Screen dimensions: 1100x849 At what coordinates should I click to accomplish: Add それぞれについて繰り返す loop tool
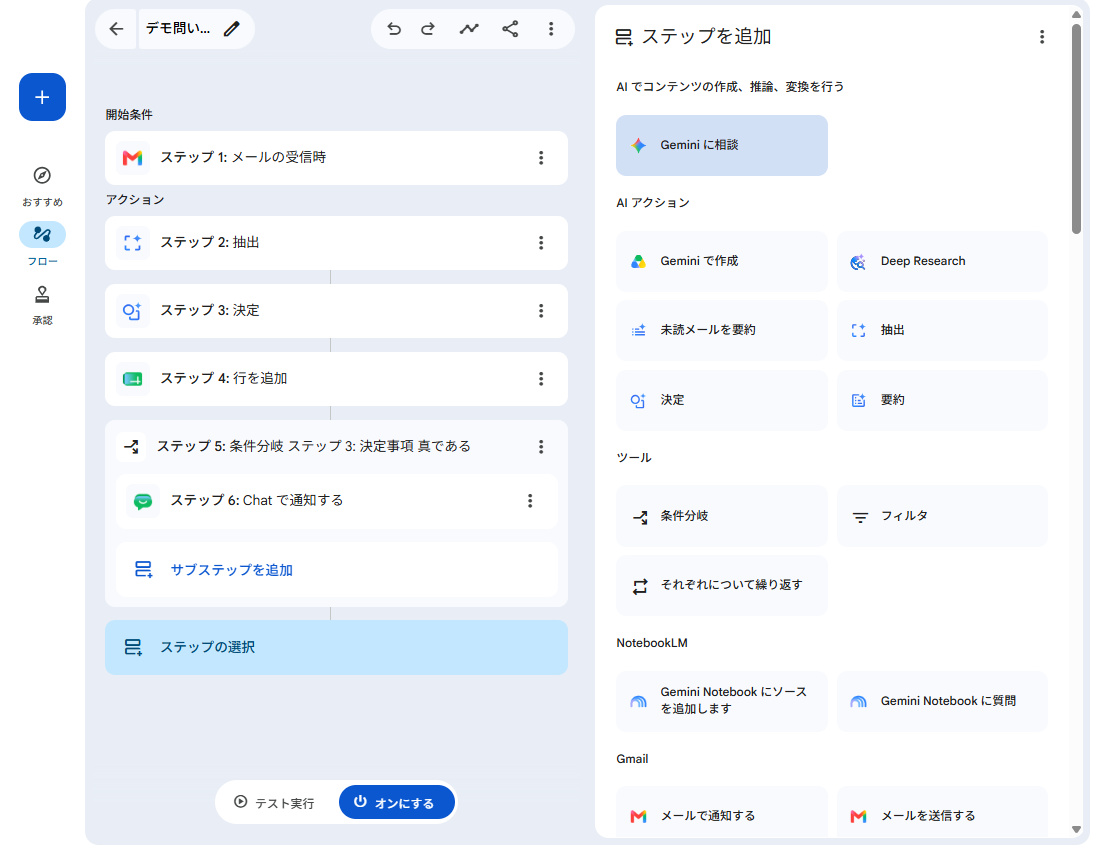(722, 585)
